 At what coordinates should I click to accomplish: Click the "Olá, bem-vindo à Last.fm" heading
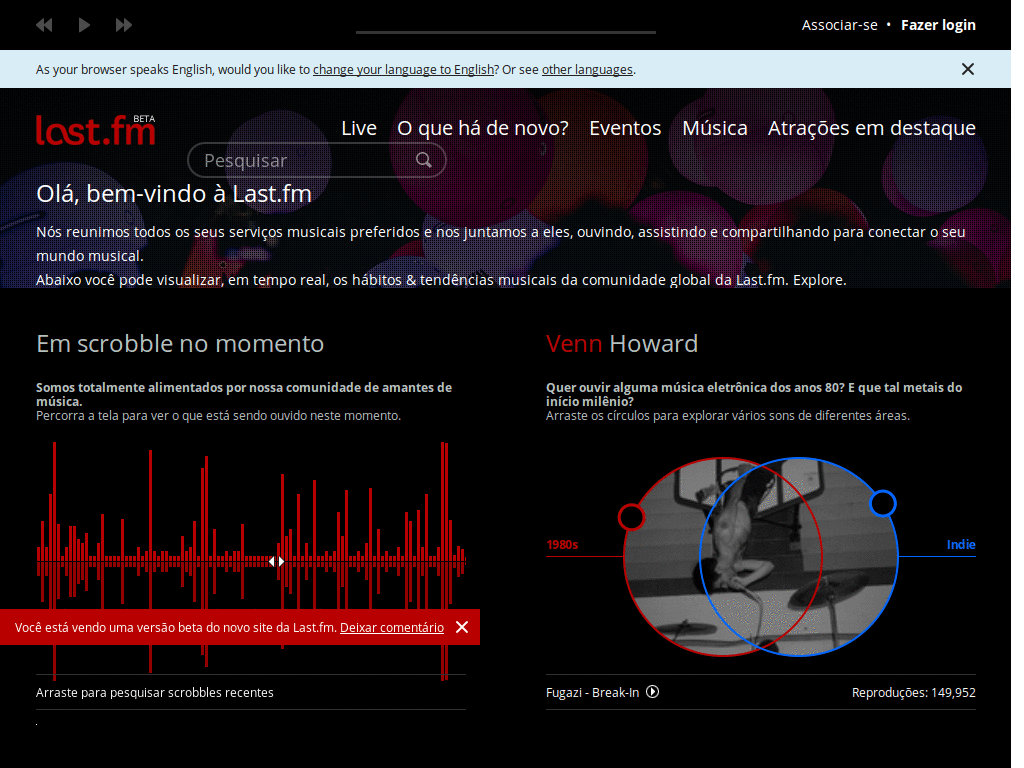click(x=174, y=194)
